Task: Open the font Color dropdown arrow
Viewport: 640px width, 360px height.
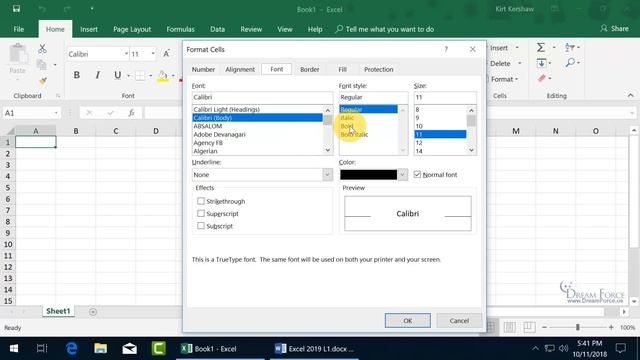Action: 402,175
